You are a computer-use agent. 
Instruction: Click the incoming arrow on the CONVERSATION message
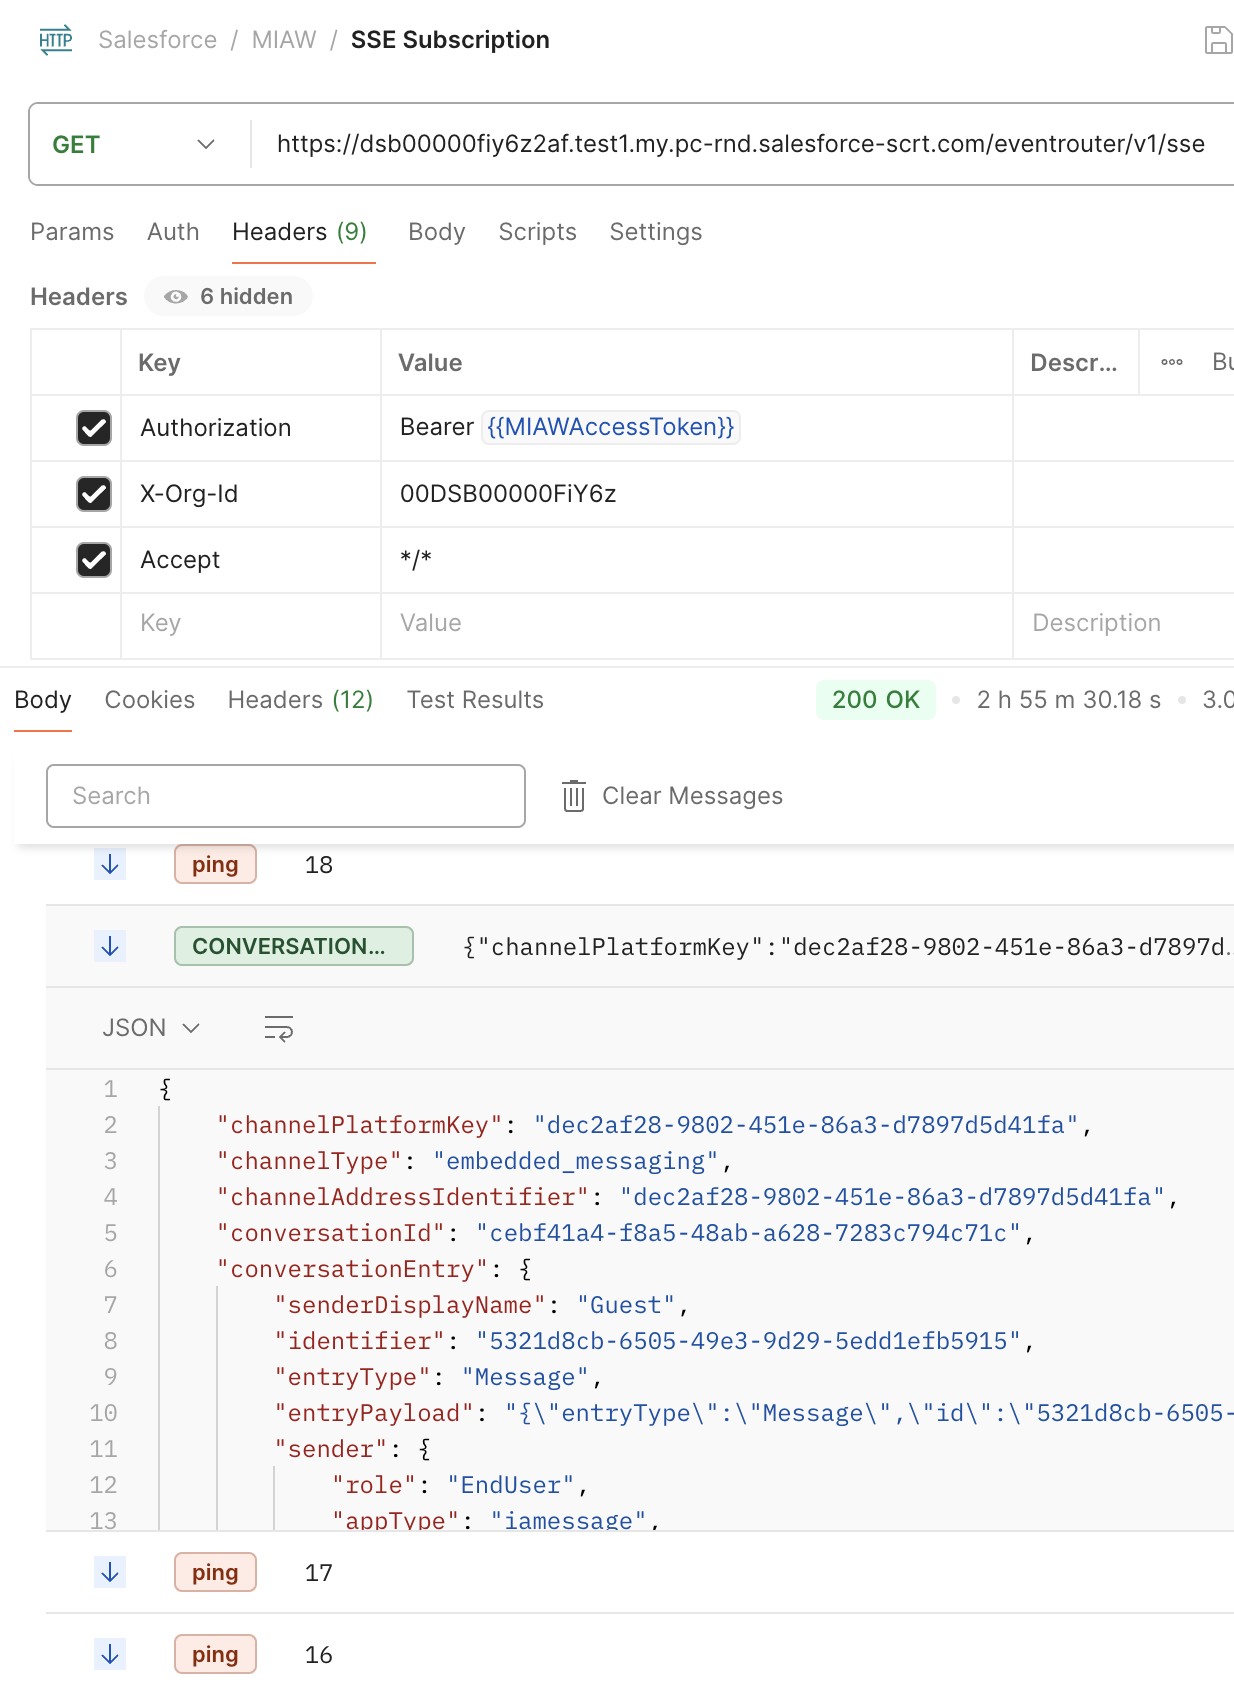[x=111, y=946]
